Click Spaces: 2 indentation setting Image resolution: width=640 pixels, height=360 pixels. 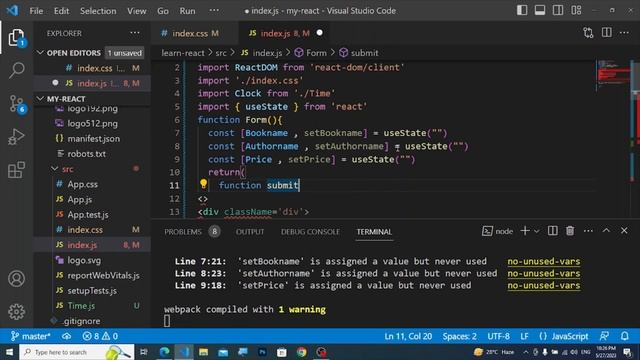tap(460, 336)
